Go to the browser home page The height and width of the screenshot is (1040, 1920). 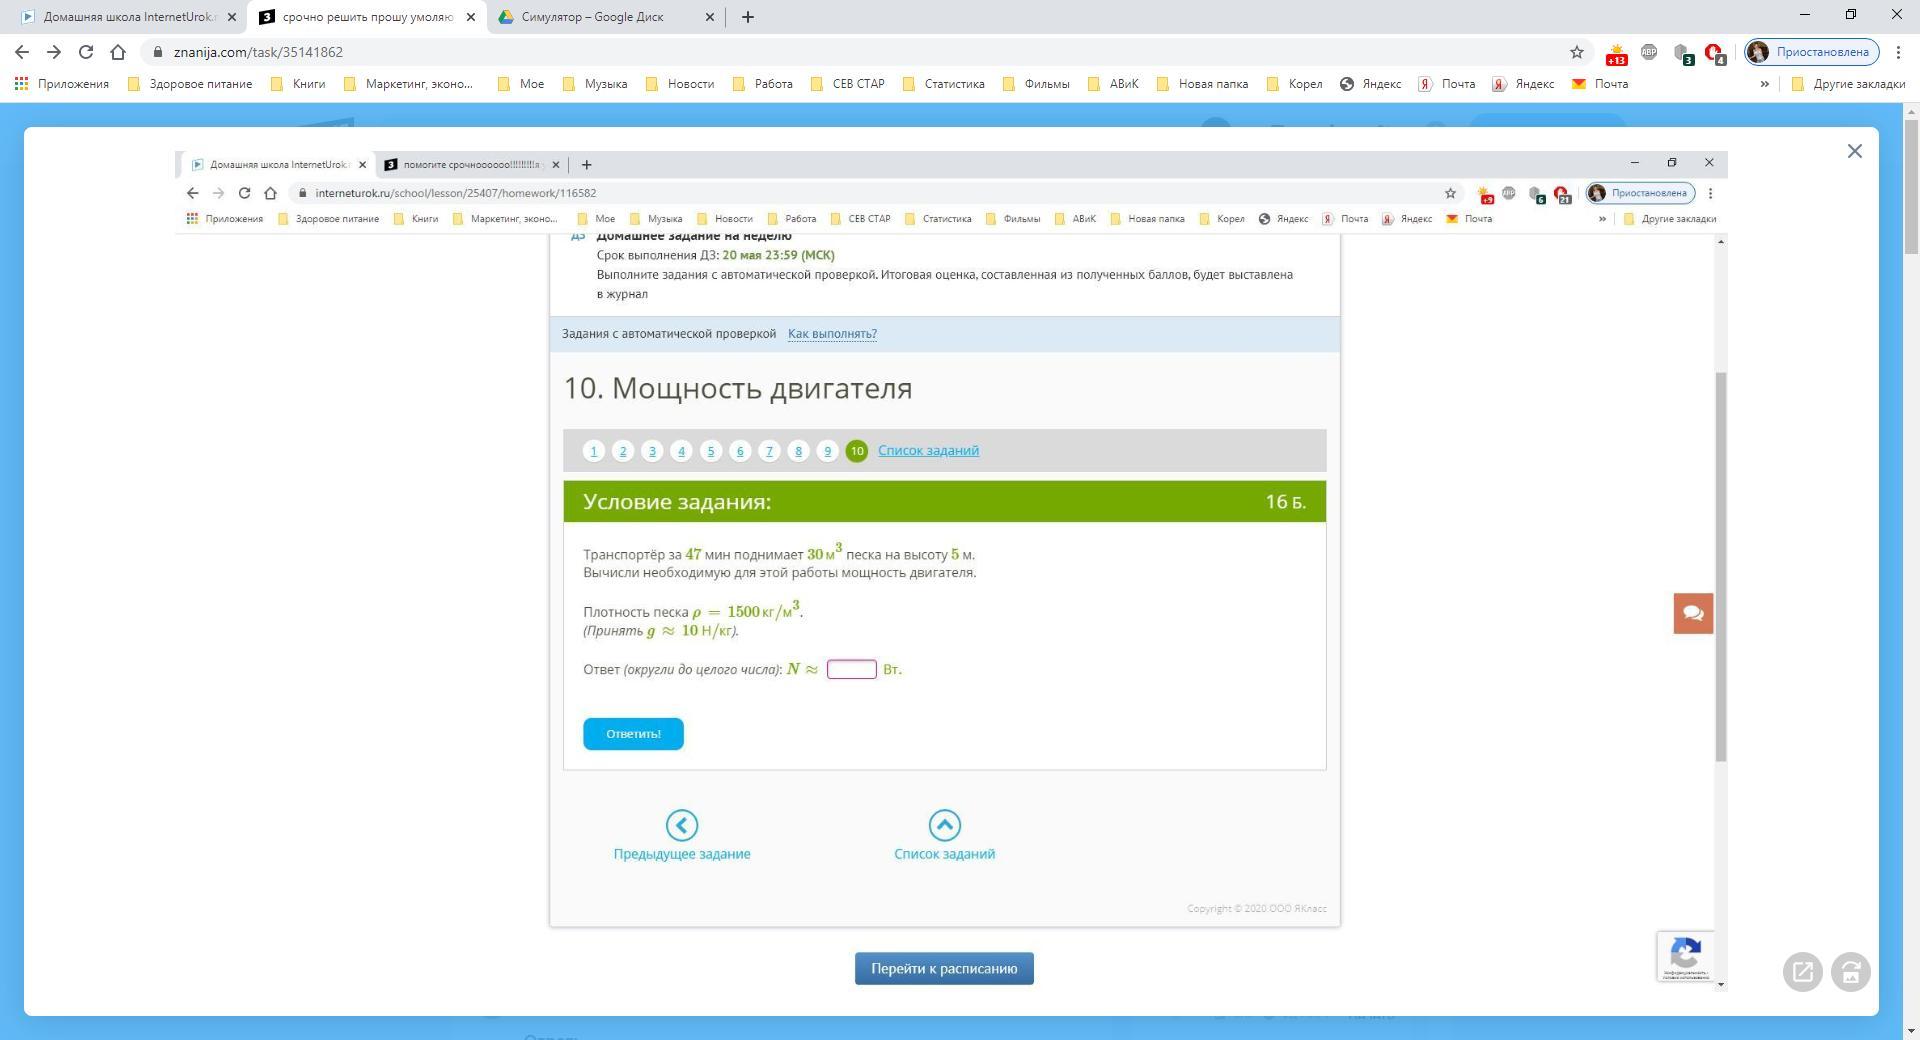118,52
